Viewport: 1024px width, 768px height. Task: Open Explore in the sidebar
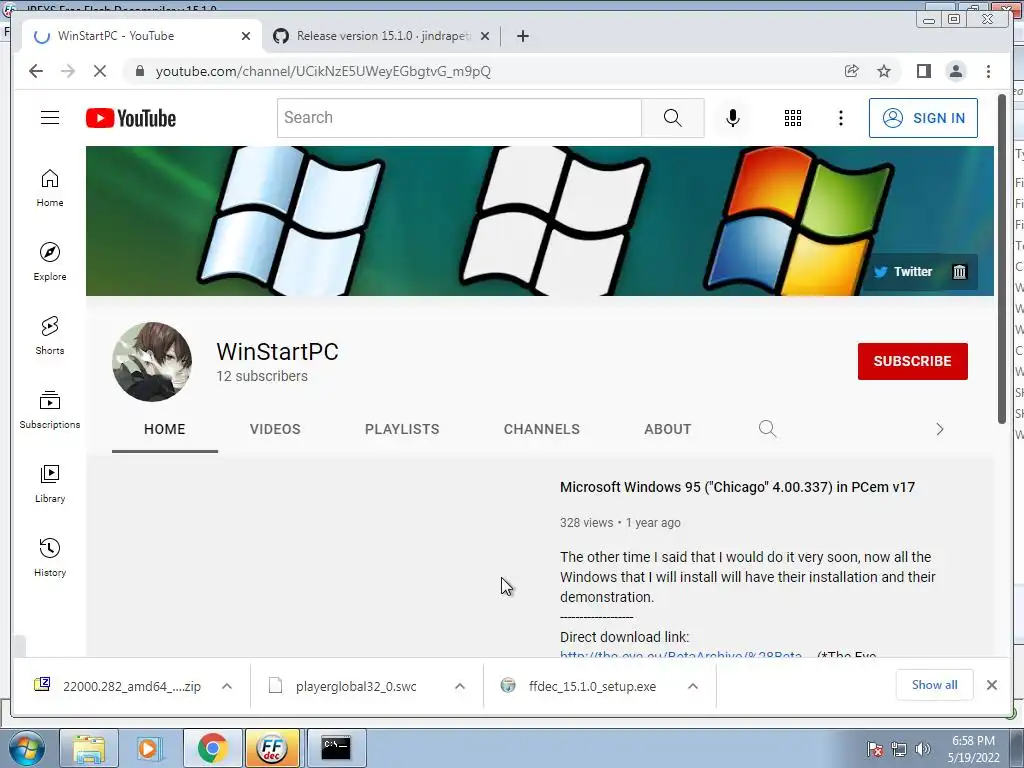[x=50, y=261]
